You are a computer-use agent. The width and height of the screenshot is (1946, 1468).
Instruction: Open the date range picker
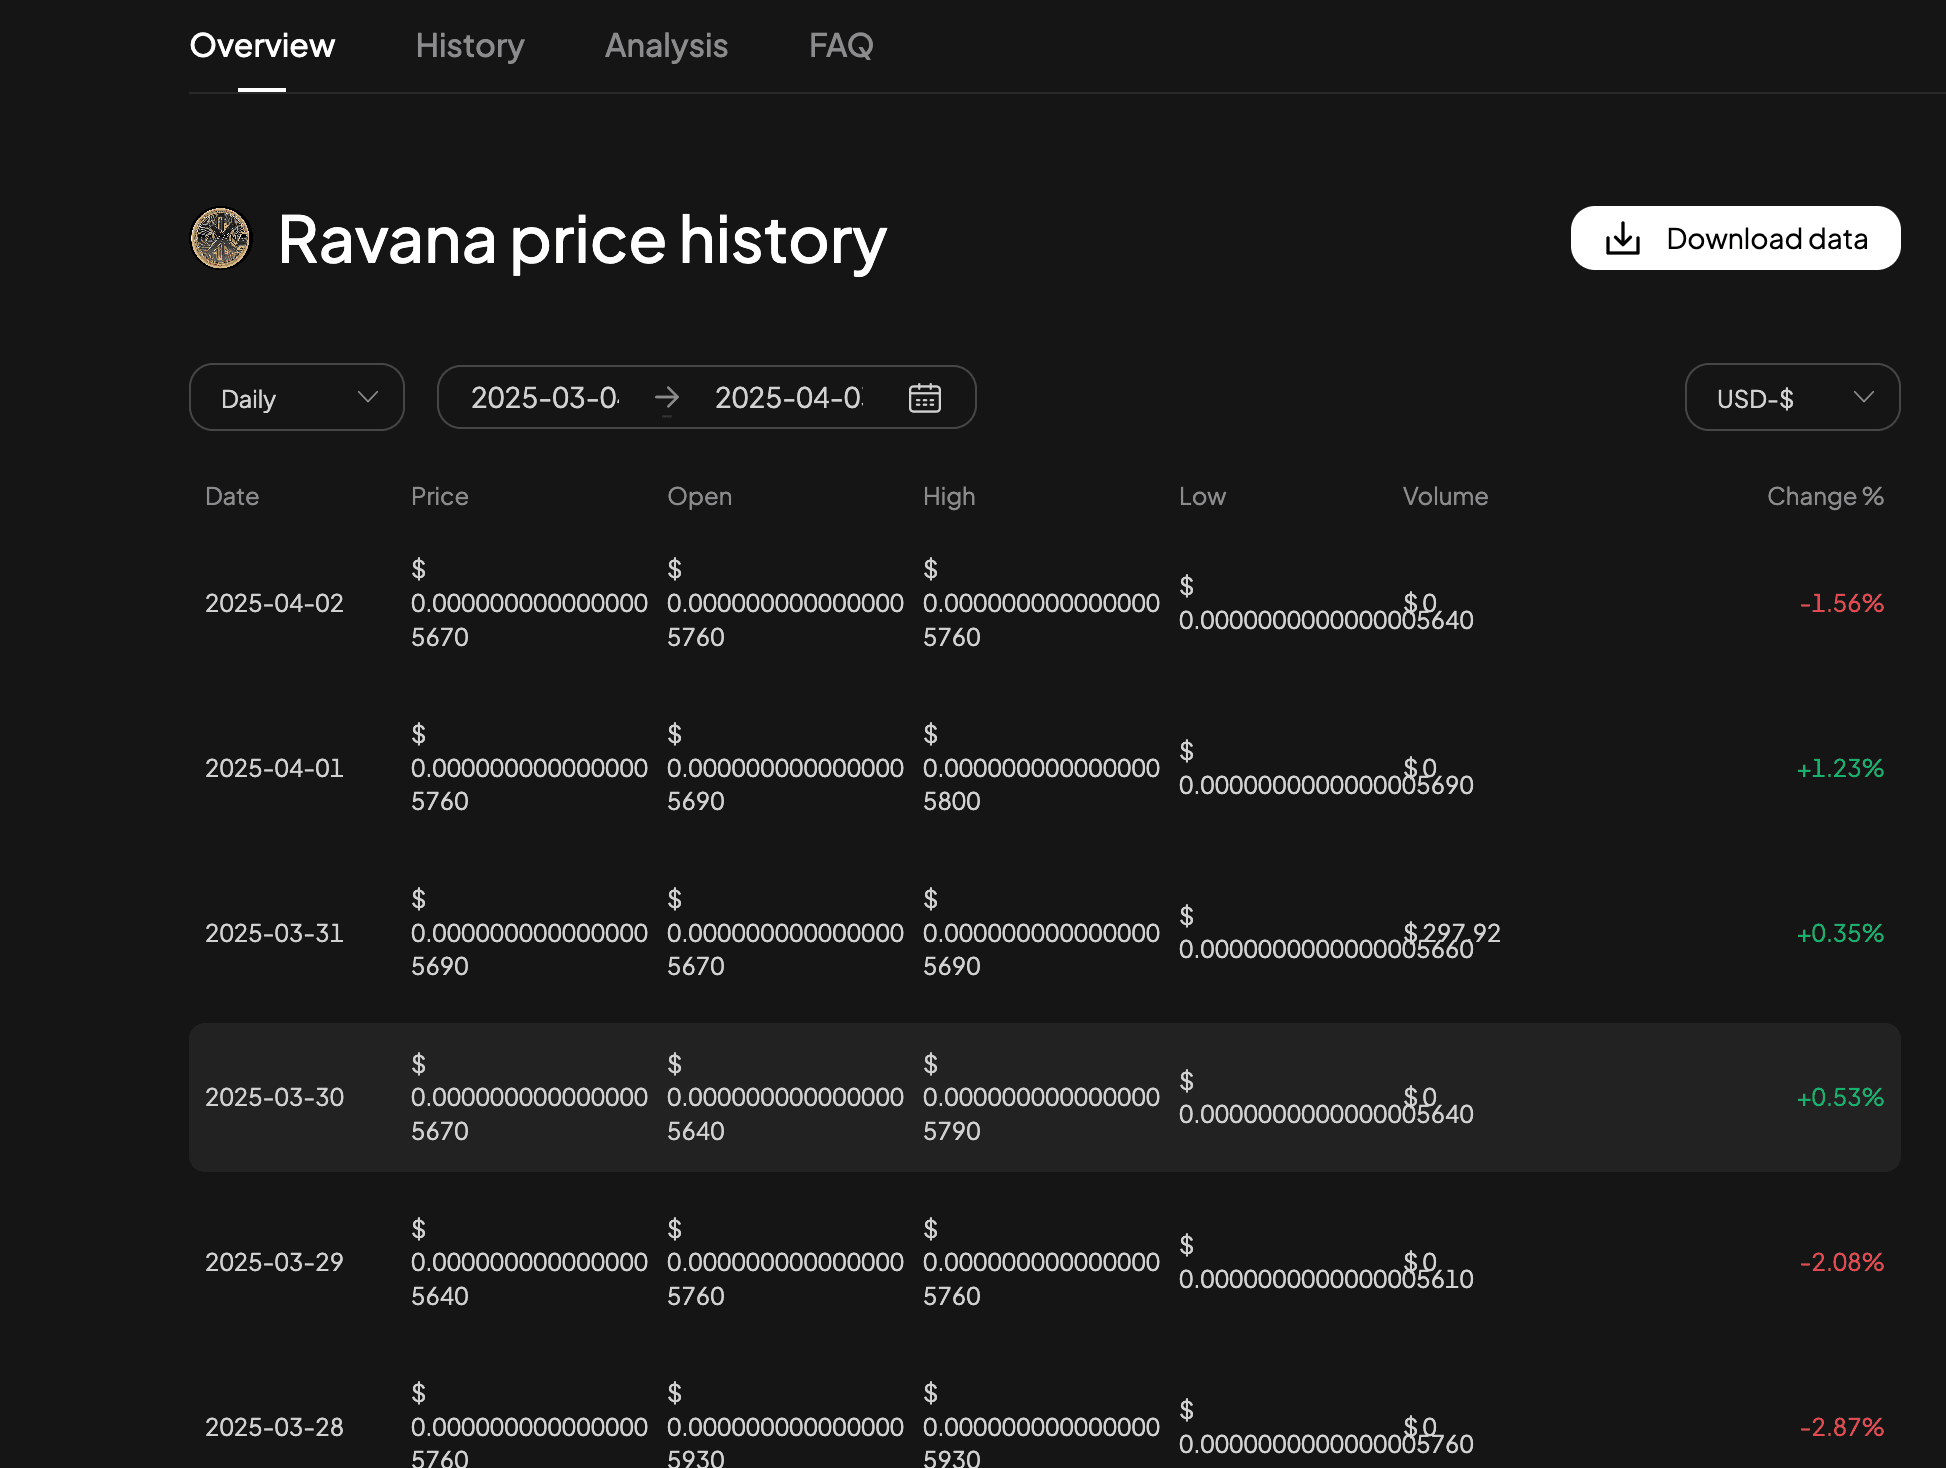tap(706, 397)
